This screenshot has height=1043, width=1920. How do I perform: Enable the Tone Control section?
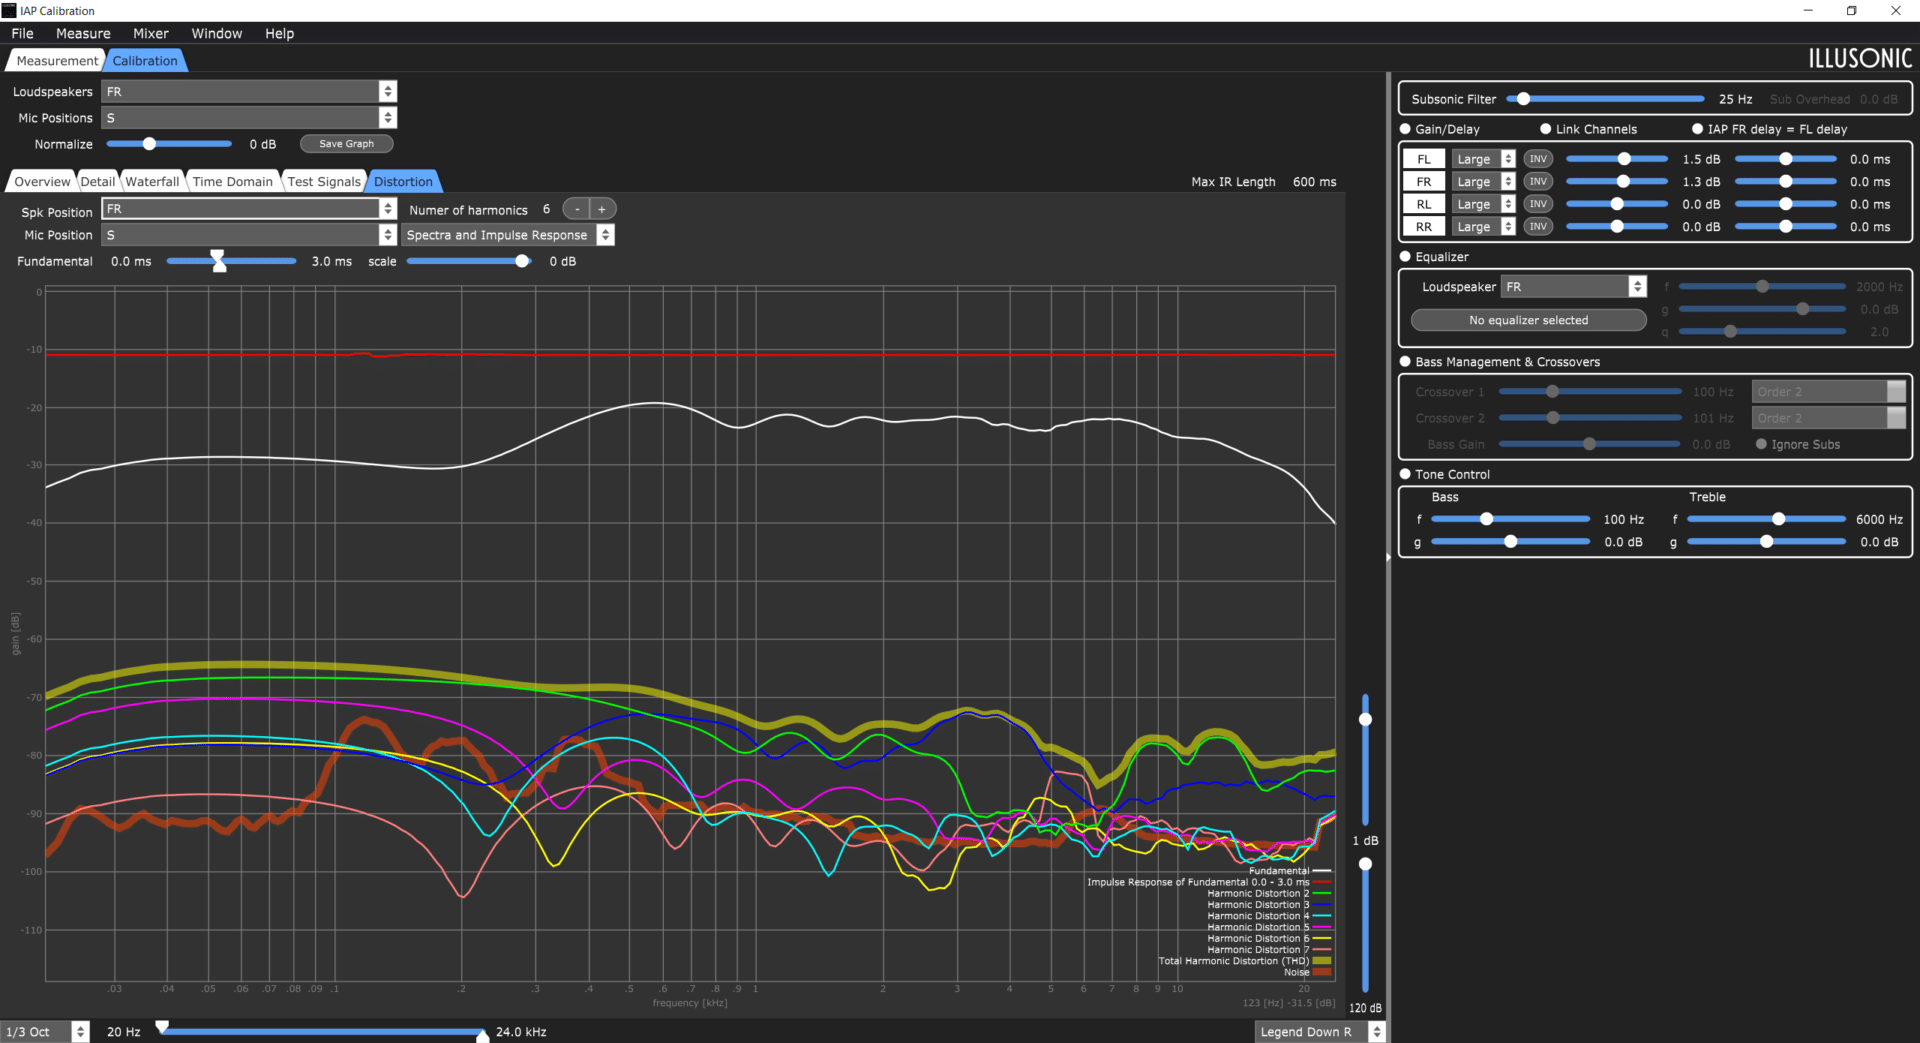pyautogui.click(x=1405, y=474)
